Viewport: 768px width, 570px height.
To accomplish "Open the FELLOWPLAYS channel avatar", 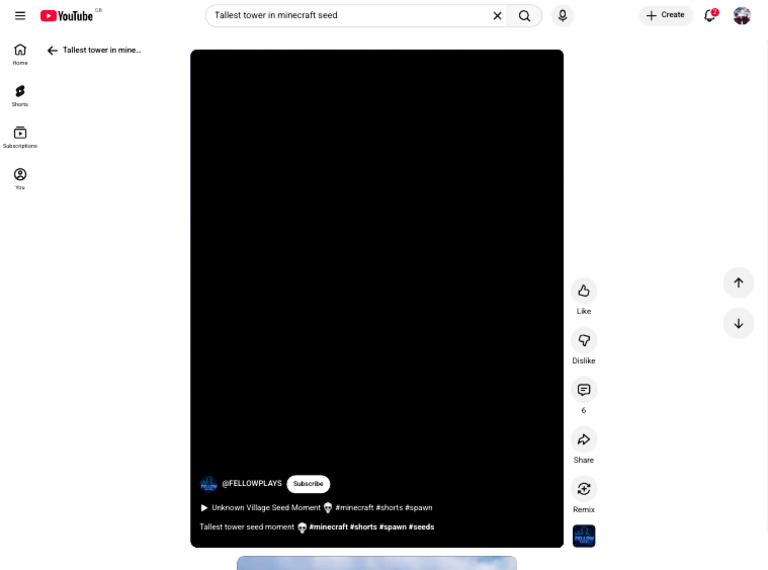I will [209, 484].
